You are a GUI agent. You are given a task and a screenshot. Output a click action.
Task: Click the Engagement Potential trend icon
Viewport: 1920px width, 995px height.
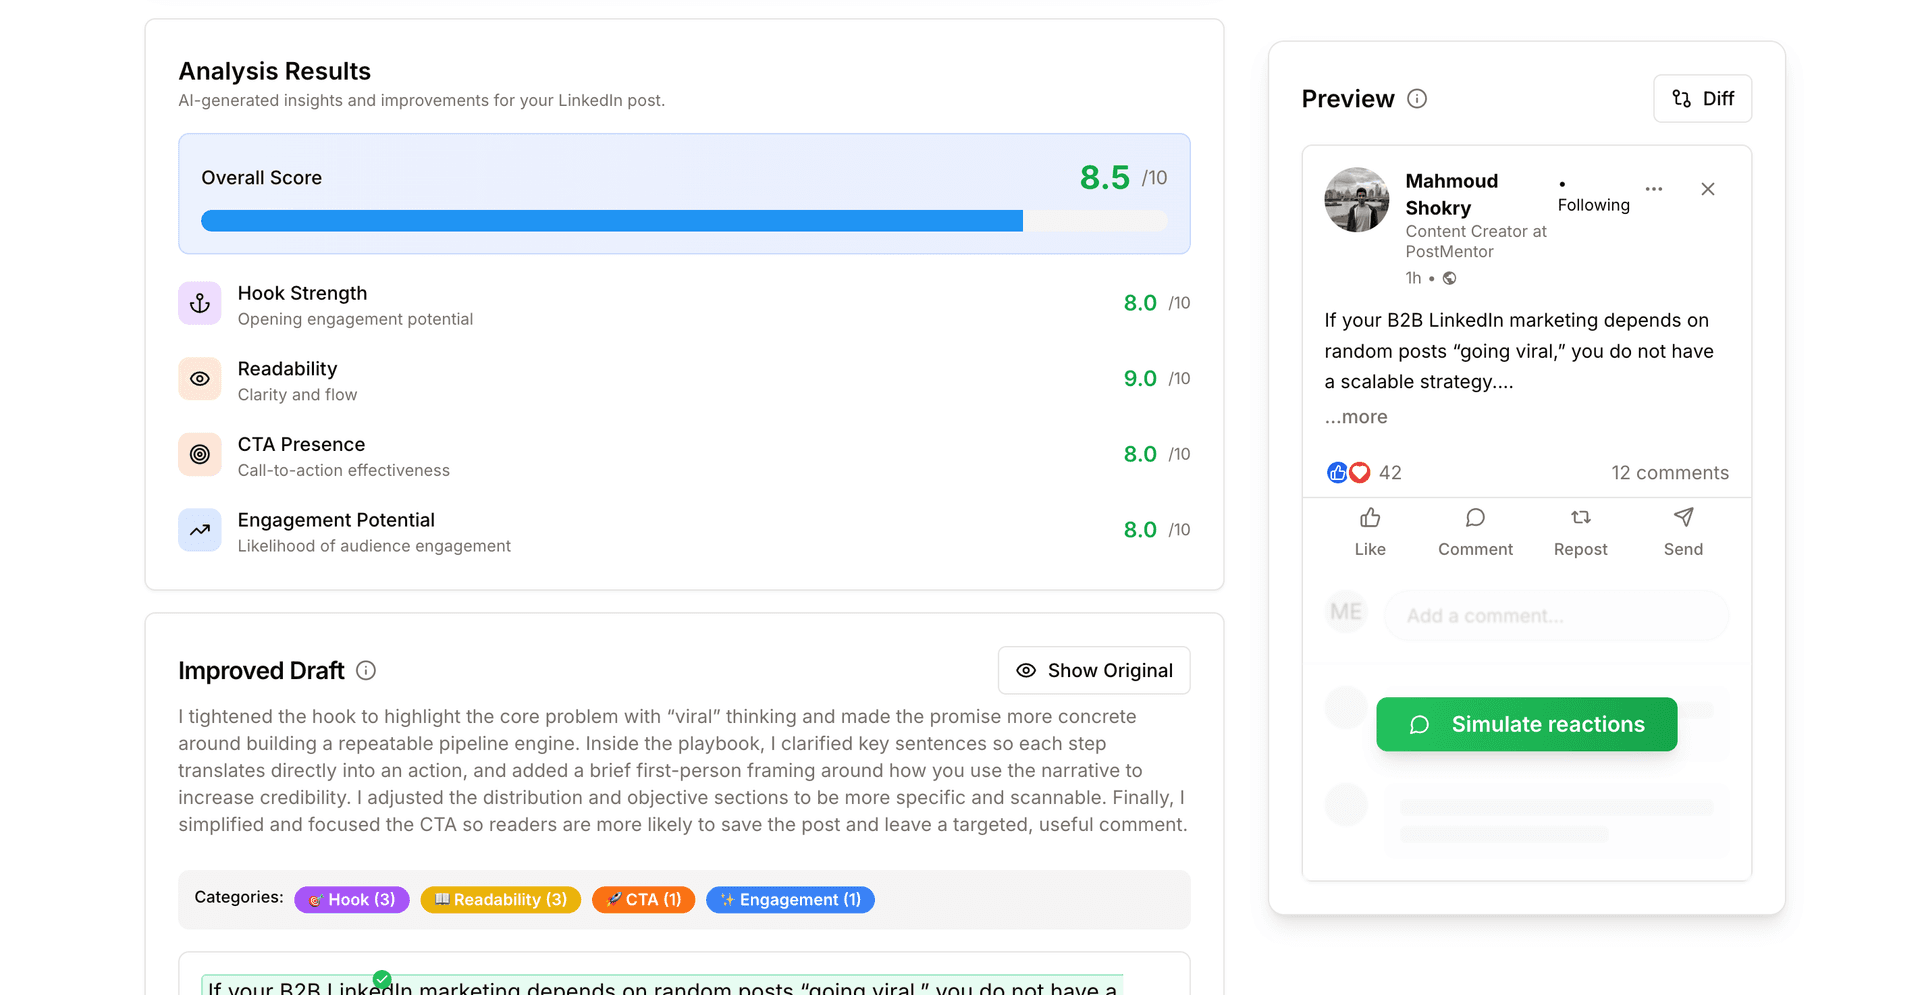[200, 530]
